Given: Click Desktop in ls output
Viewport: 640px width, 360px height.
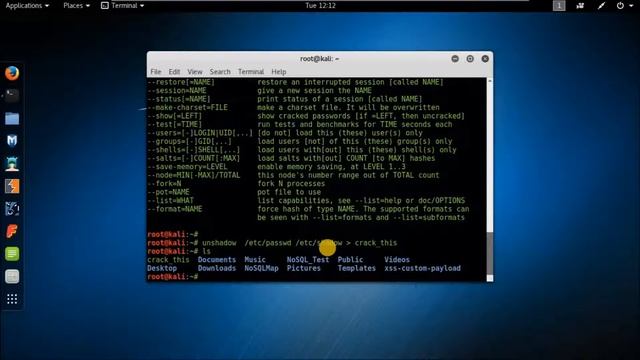Looking at the screenshot, I should click(162, 268).
